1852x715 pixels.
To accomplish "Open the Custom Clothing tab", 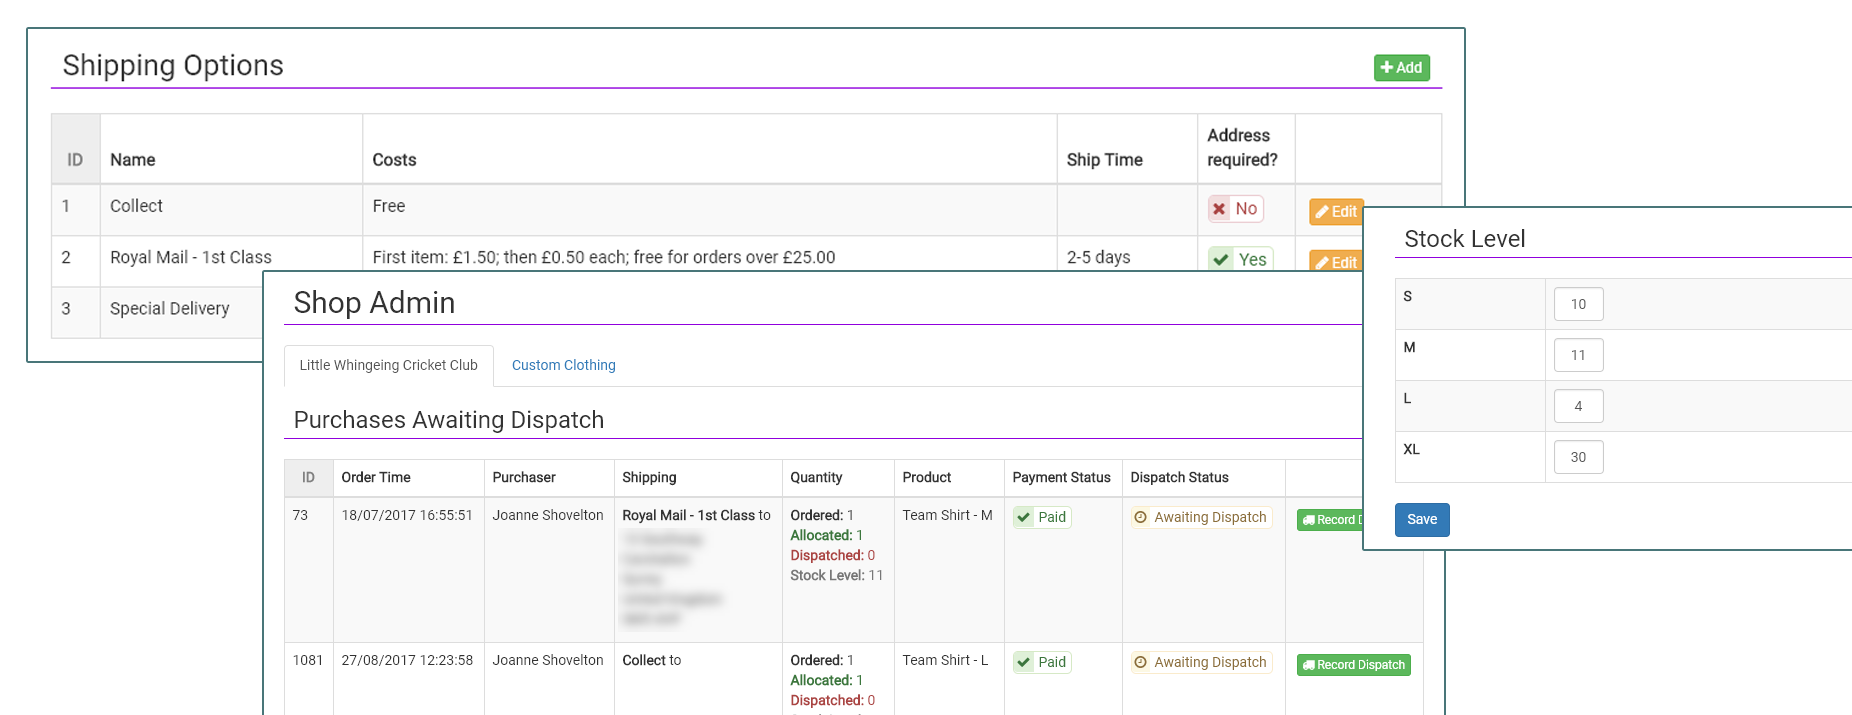I will (x=563, y=366).
